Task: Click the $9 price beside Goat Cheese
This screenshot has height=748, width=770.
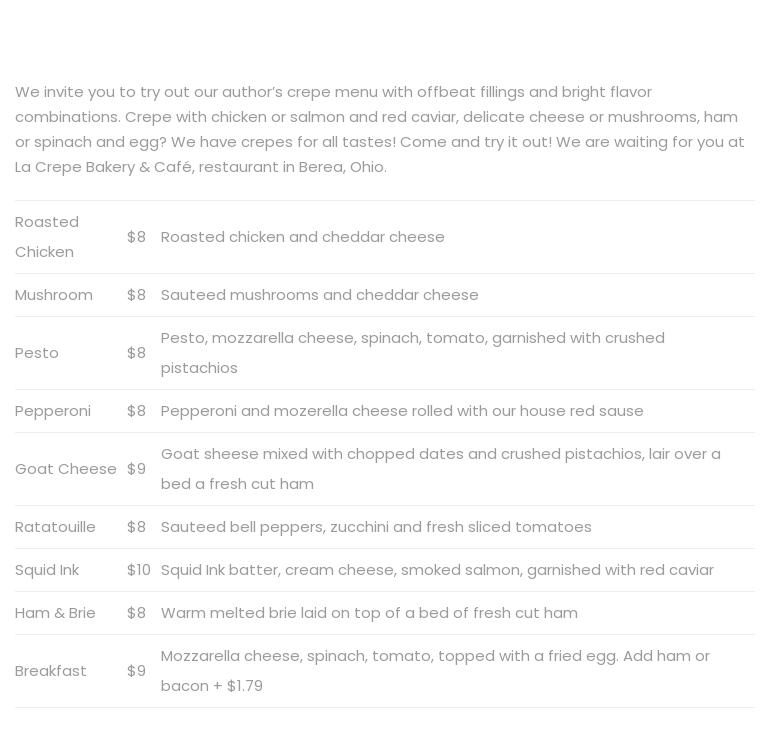Action: (x=136, y=469)
